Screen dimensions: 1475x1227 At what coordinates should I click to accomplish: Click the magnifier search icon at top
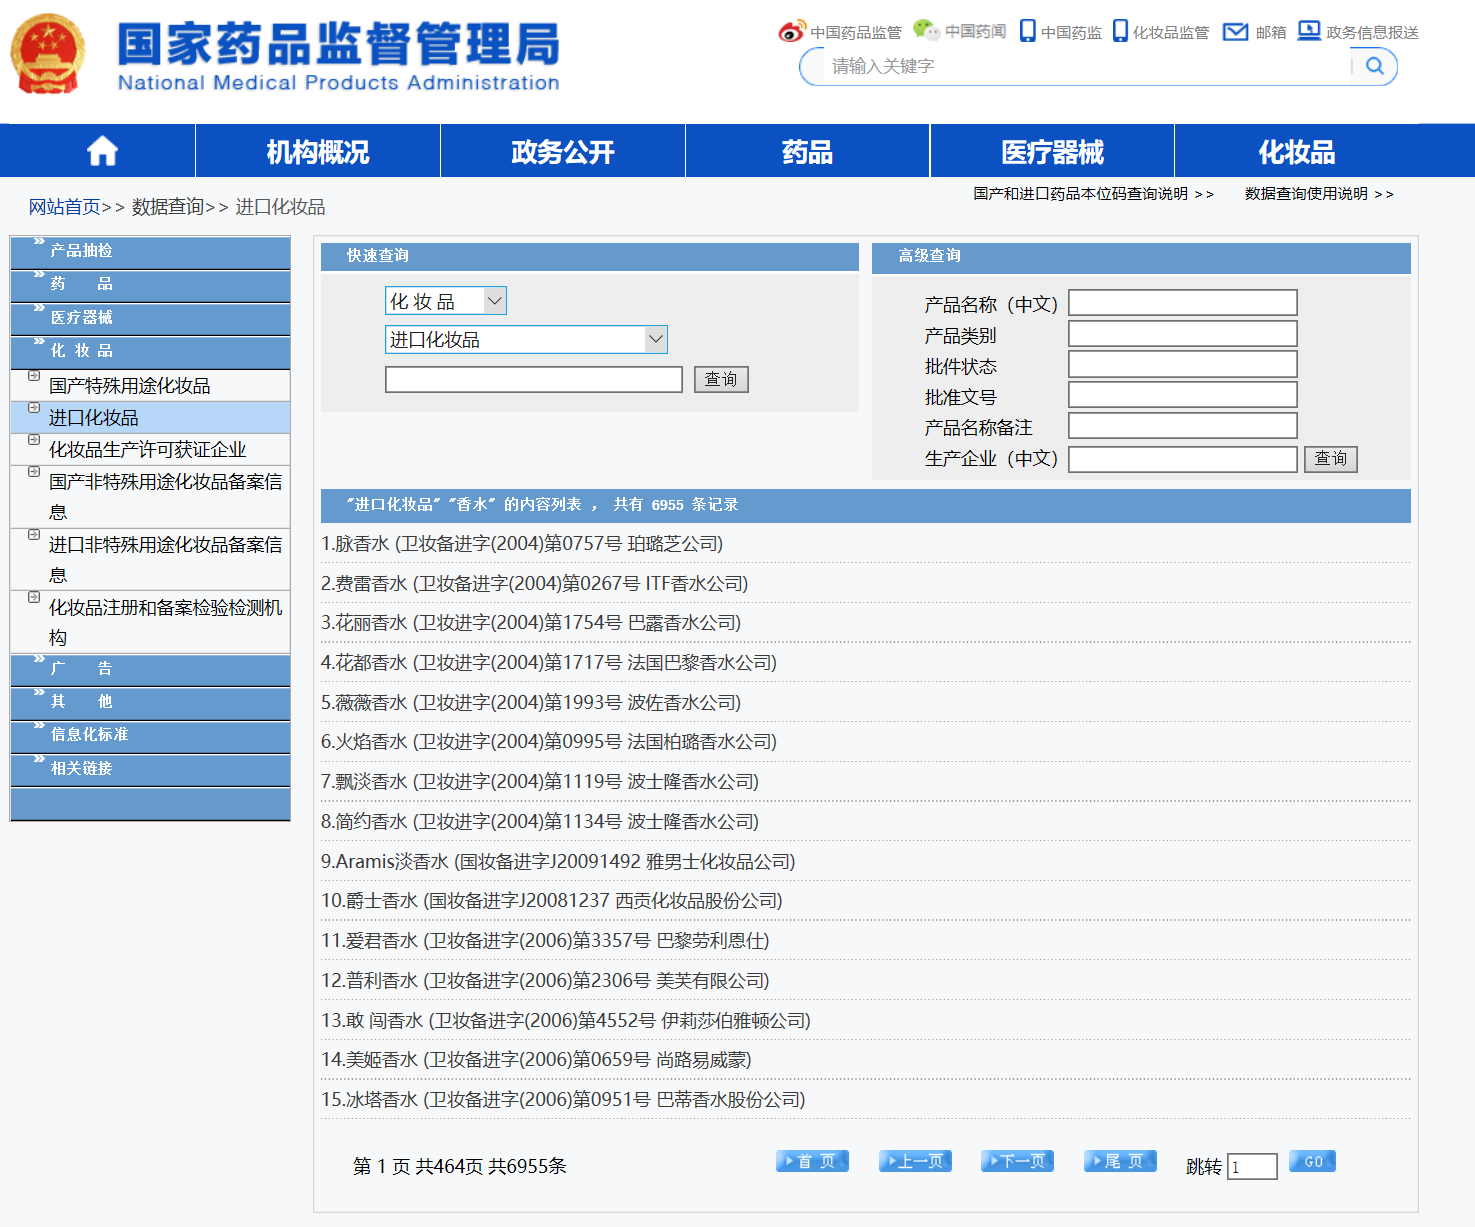tap(1375, 66)
